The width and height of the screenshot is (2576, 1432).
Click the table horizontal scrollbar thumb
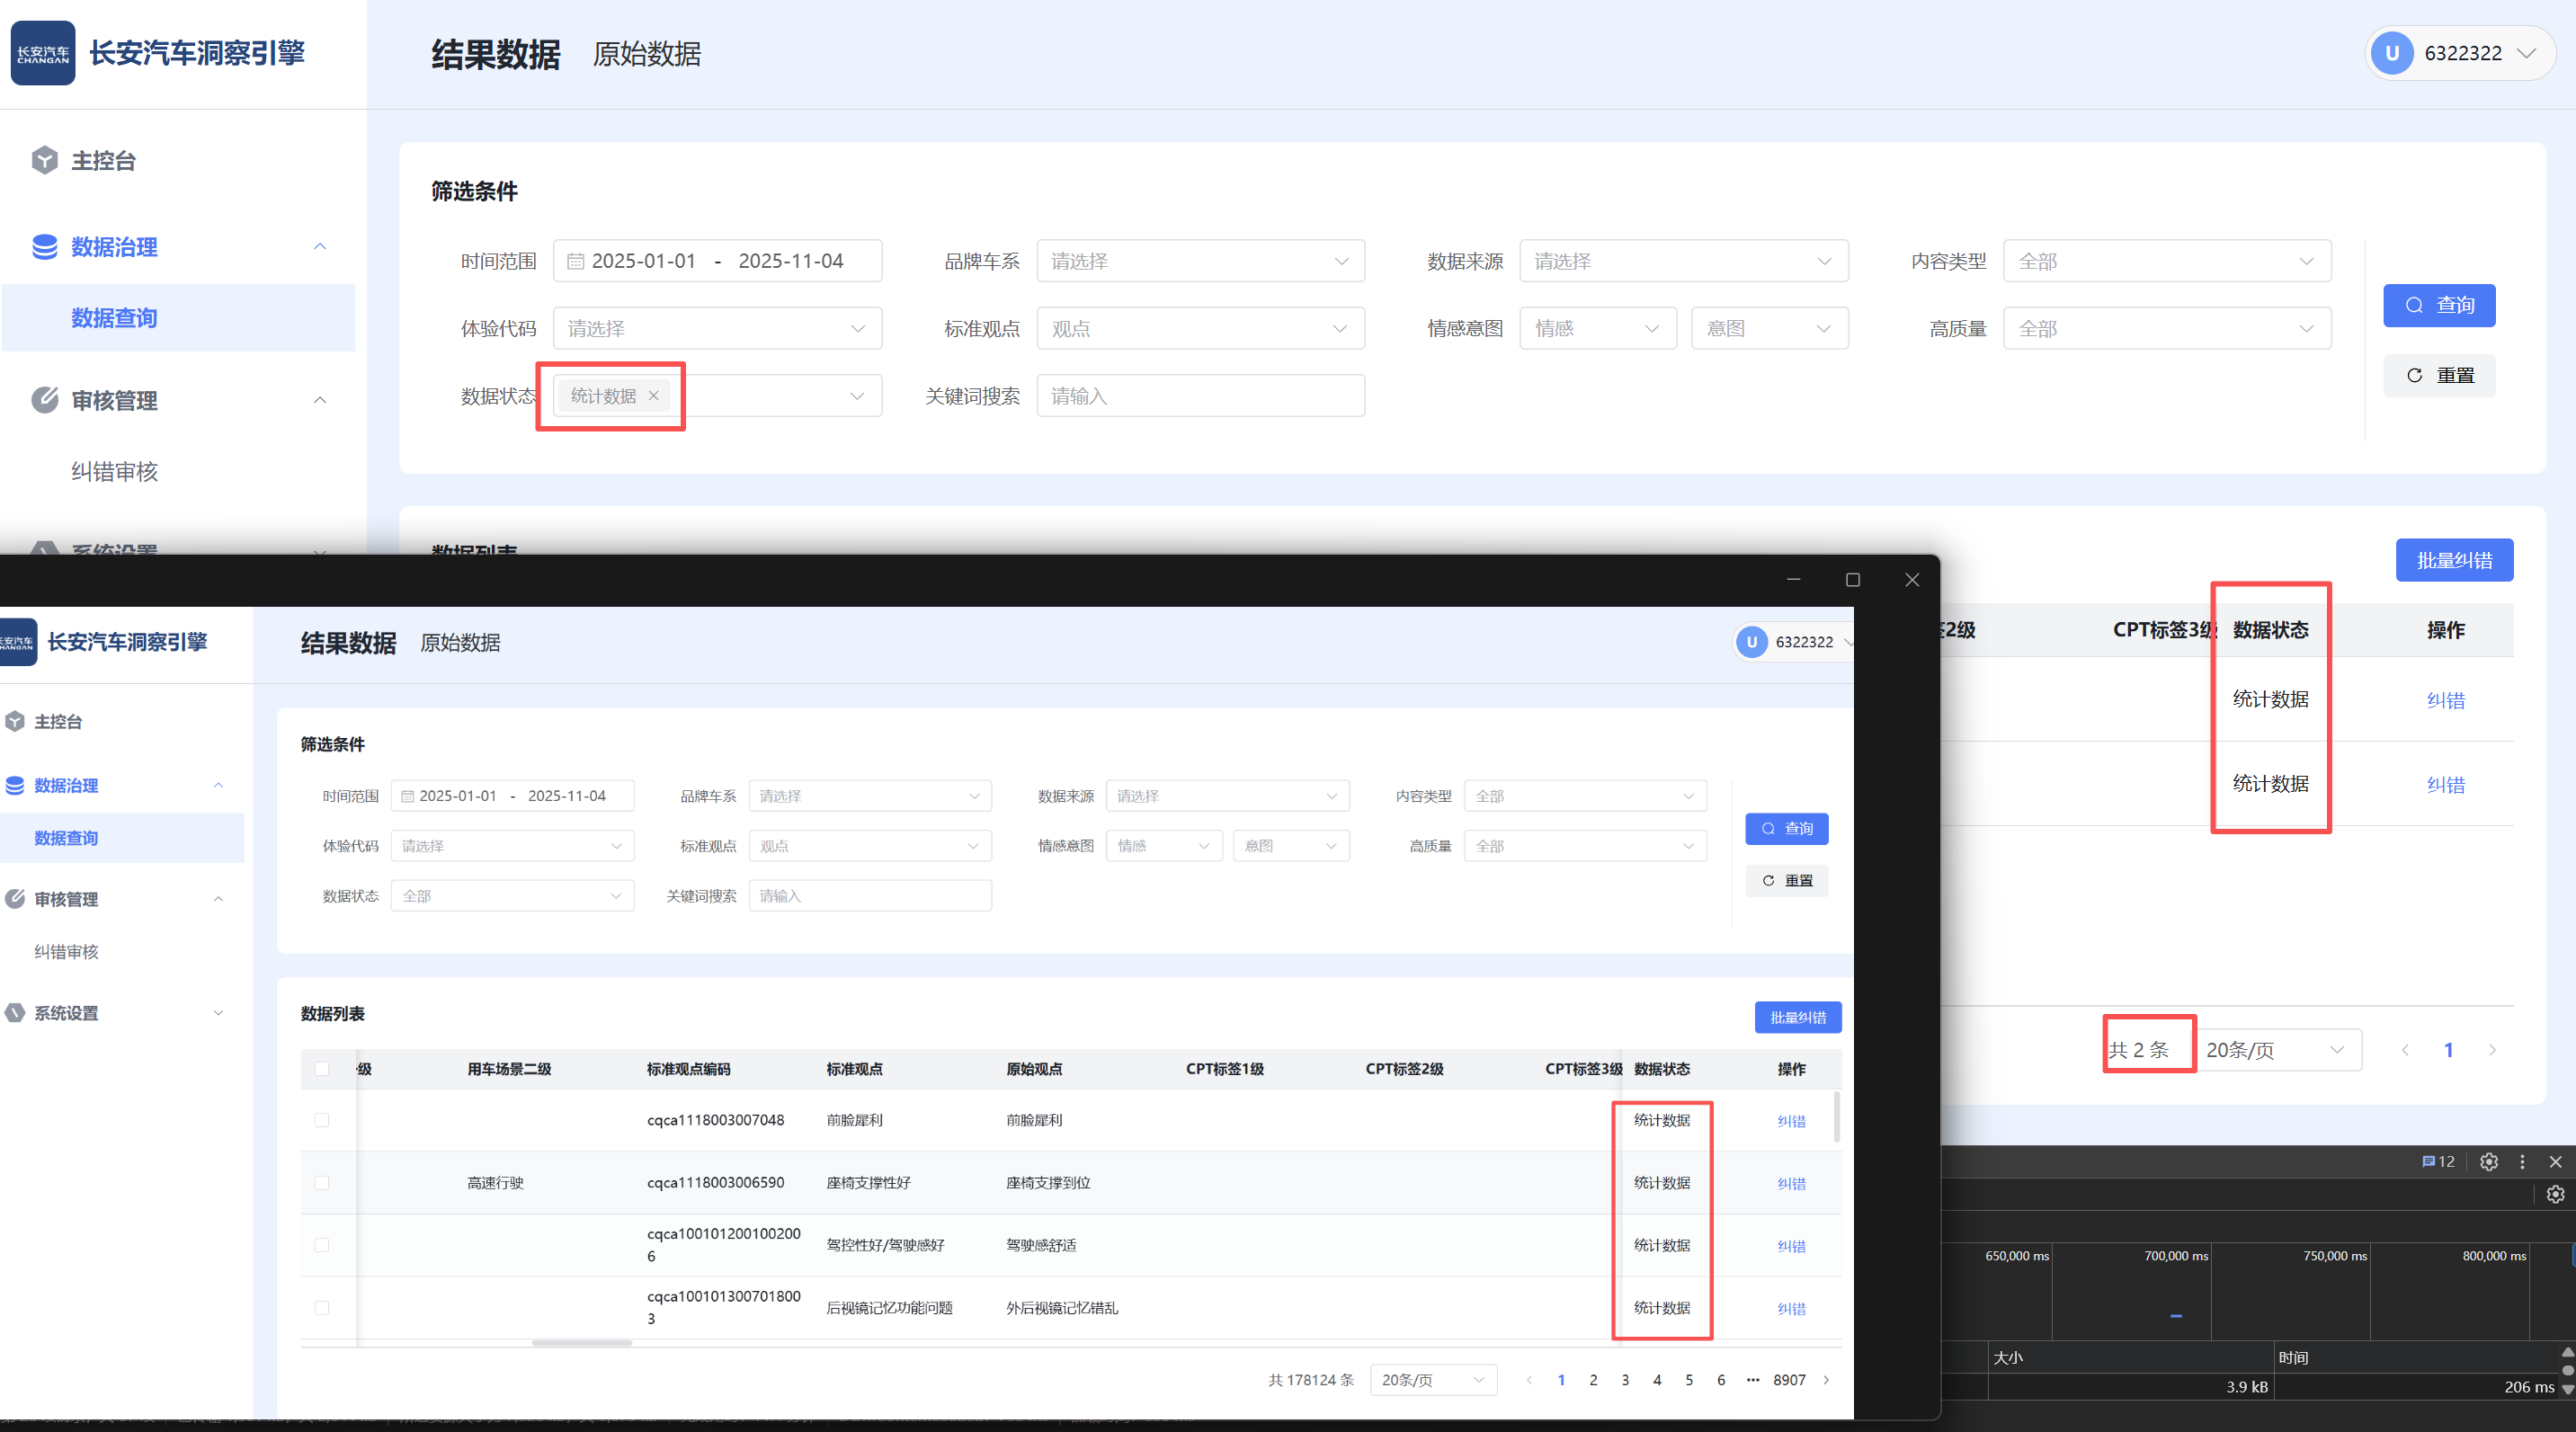pos(581,1343)
